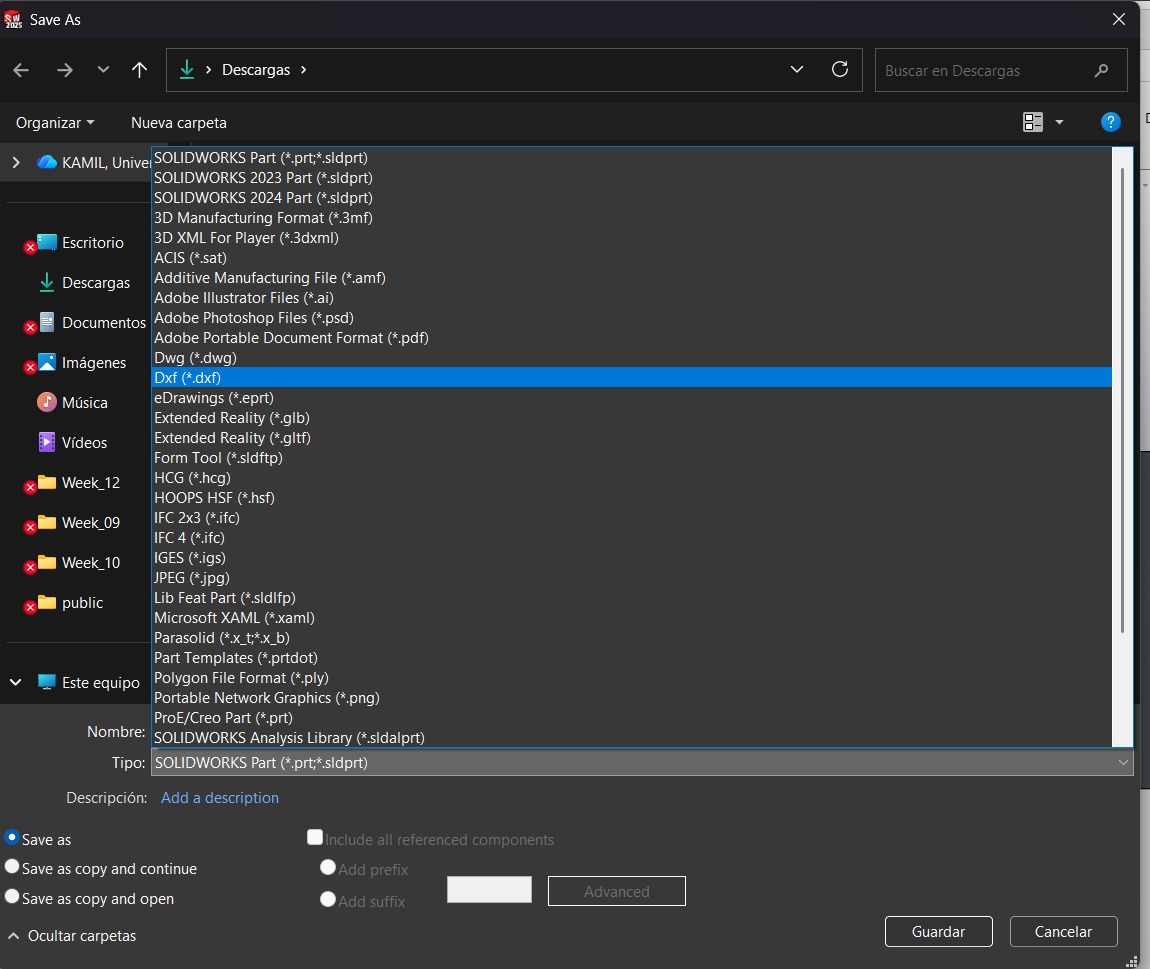Click Guardar to save the file
Image resolution: width=1150 pixels, height=969 pixels.
pyautogui.click(x=938, y=932)
